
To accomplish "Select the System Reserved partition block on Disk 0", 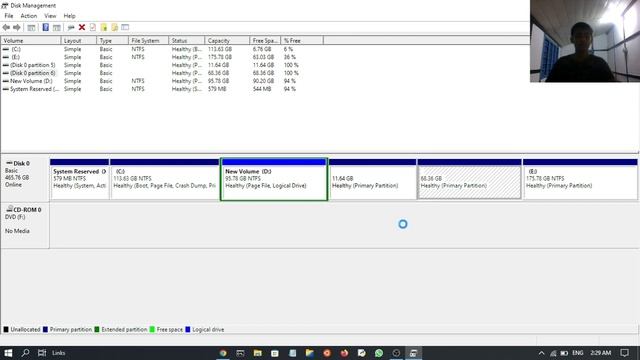I will pos(80,179).
